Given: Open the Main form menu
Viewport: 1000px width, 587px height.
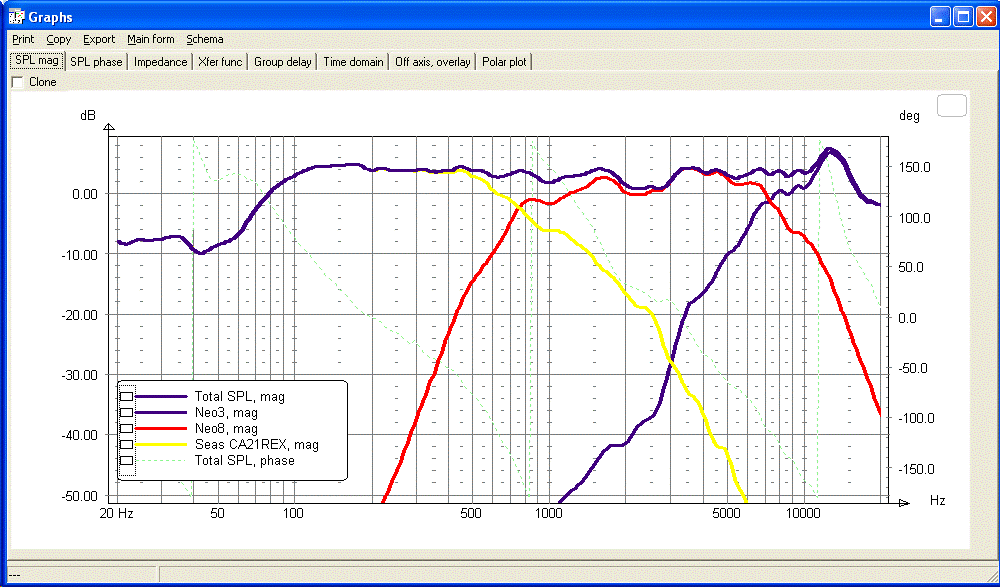Looking at the screenshot, I should click(x=151, y=40).
